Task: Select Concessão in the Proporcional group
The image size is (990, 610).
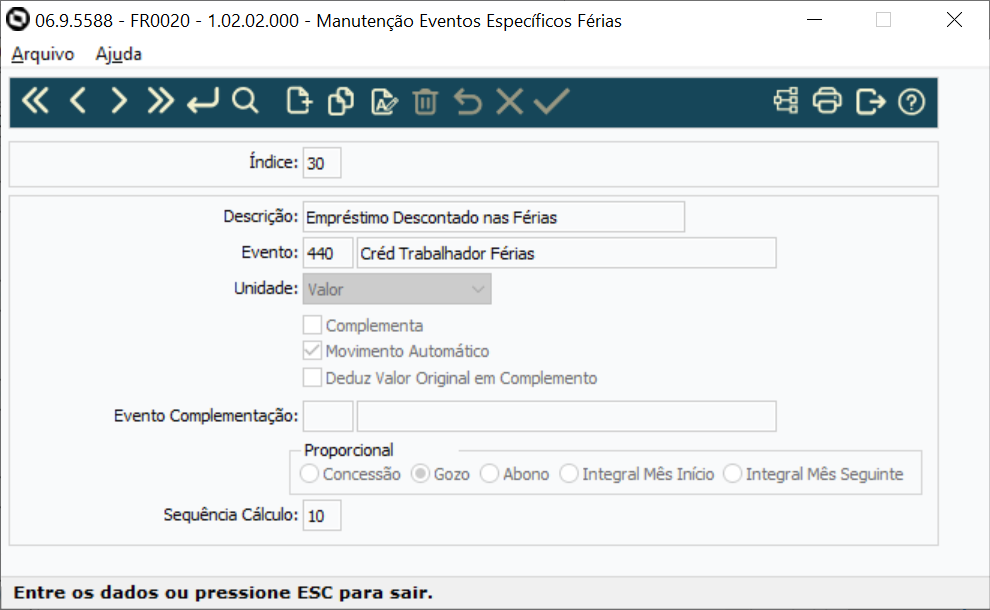Action: click(x=310, y=473)
